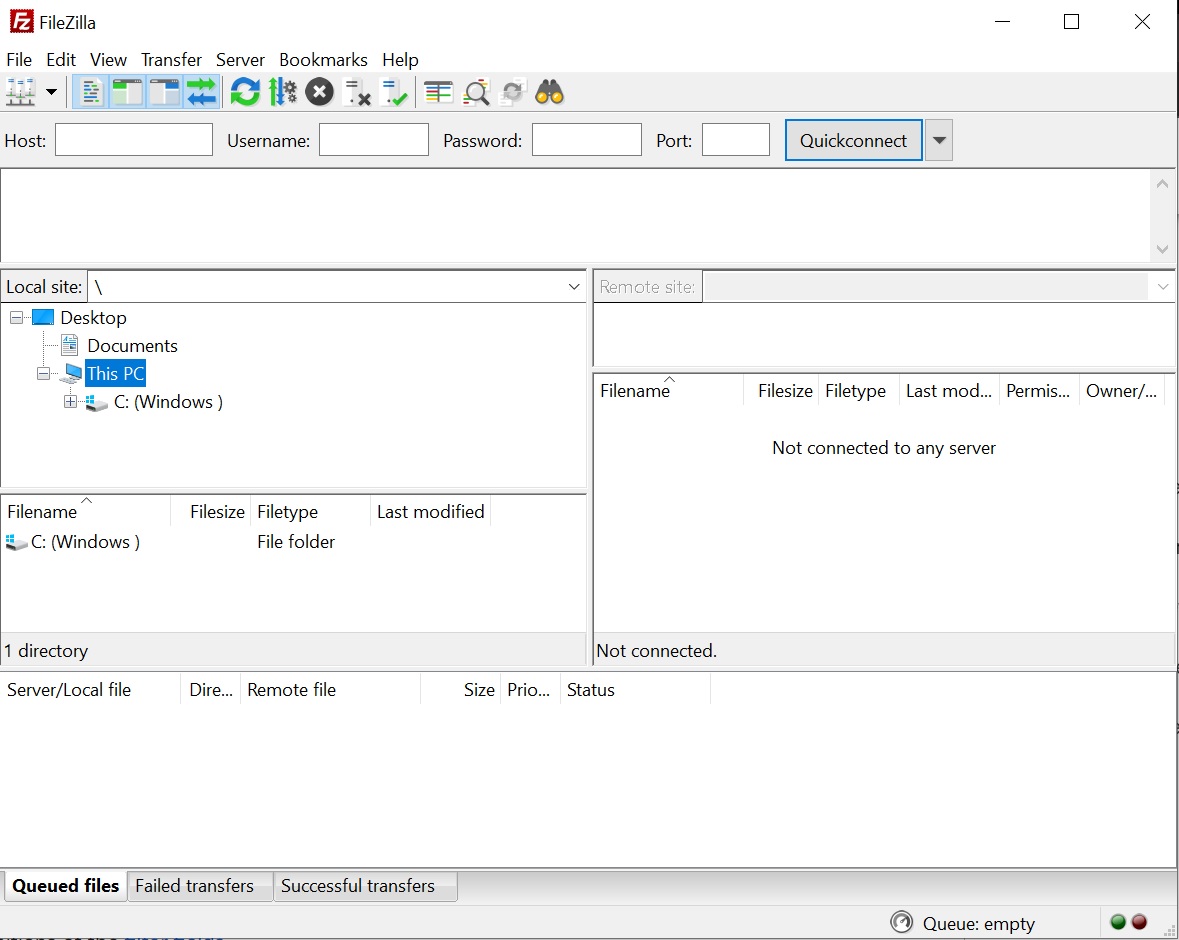Toggle synchronized browsing icon

pos(513,92)
